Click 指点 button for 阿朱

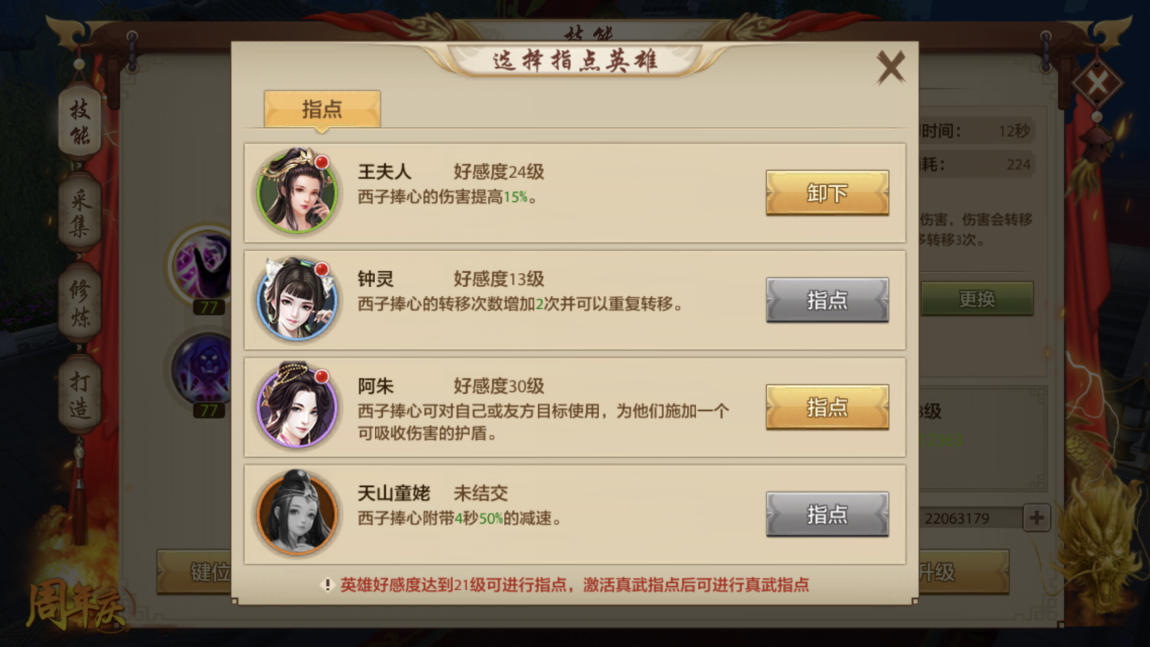(x=827, y=407)
